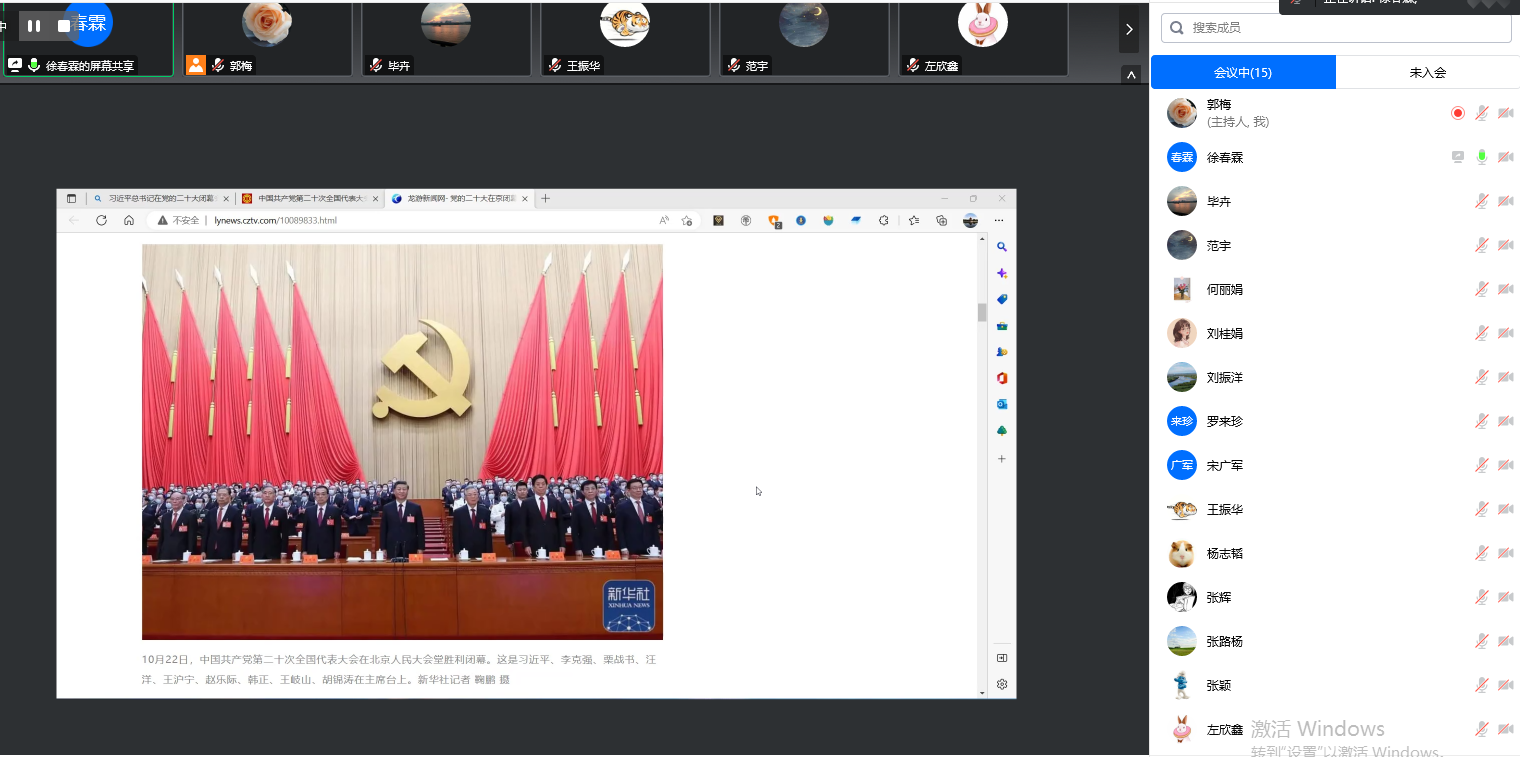Click the muted camera icon beside 毕卉
Screen dimensions: 1520x757
tap(1505, 201)
